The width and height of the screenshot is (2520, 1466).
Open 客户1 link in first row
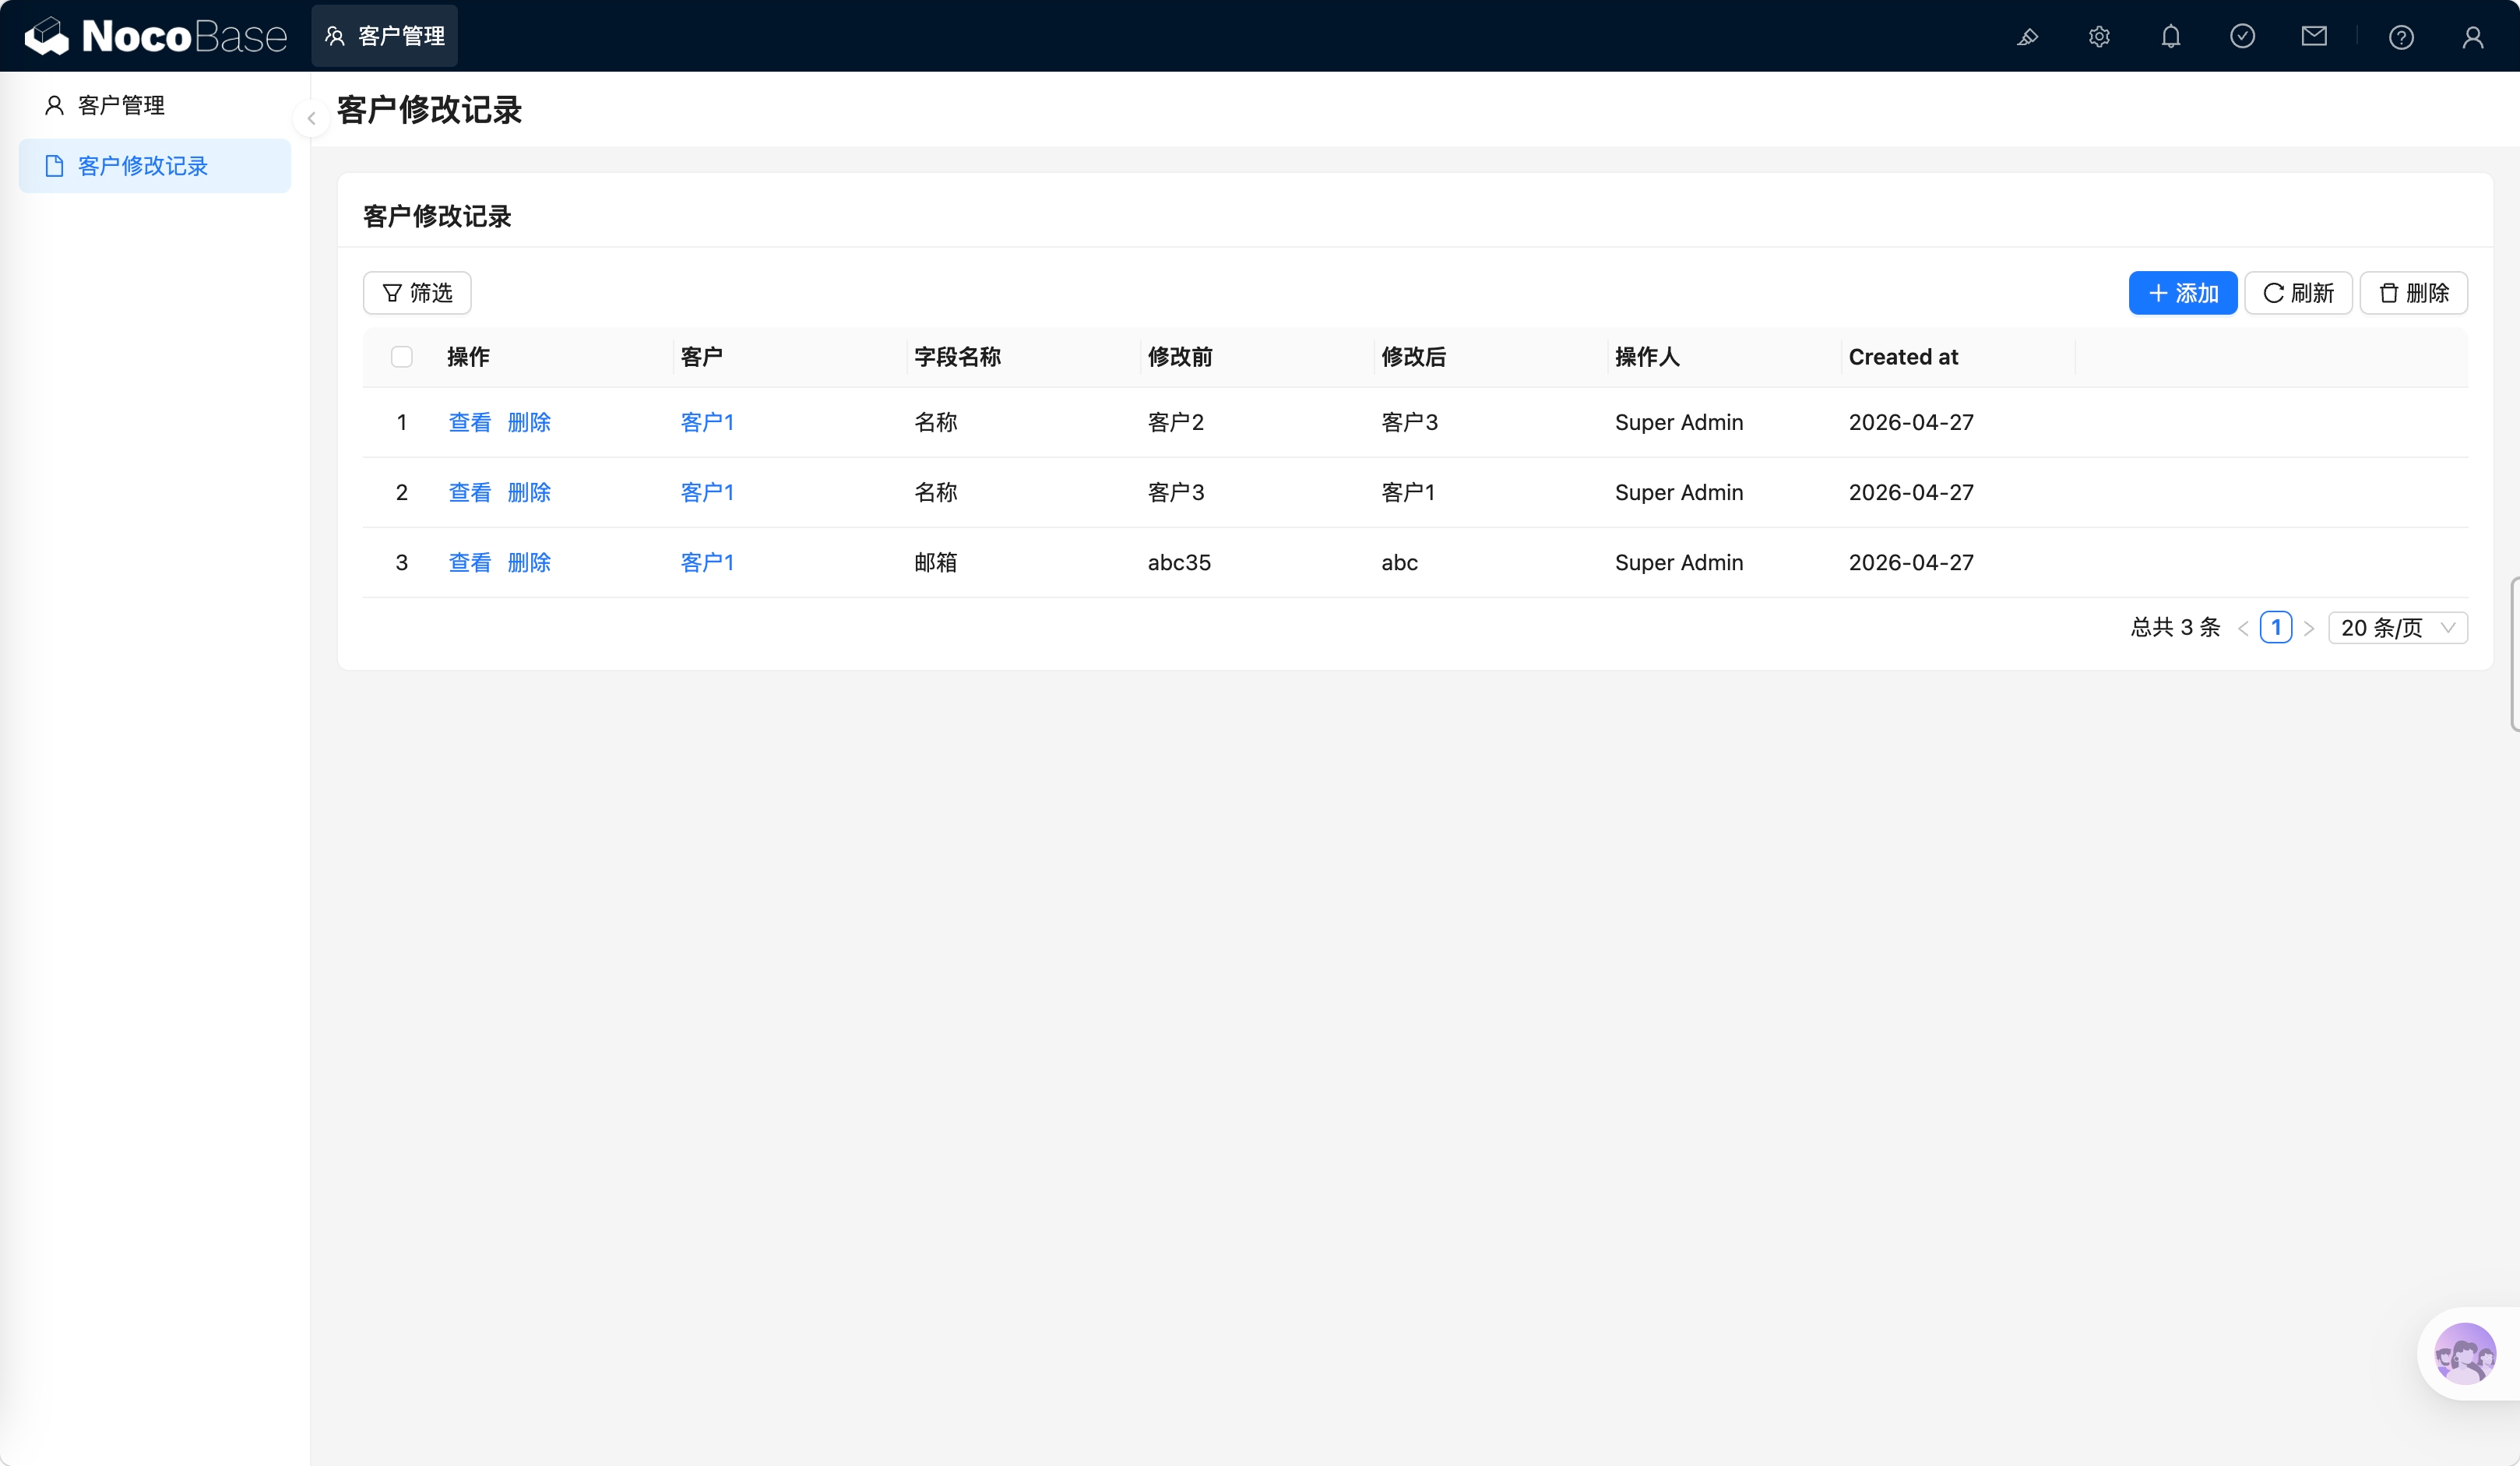click(x=707, y=422)
